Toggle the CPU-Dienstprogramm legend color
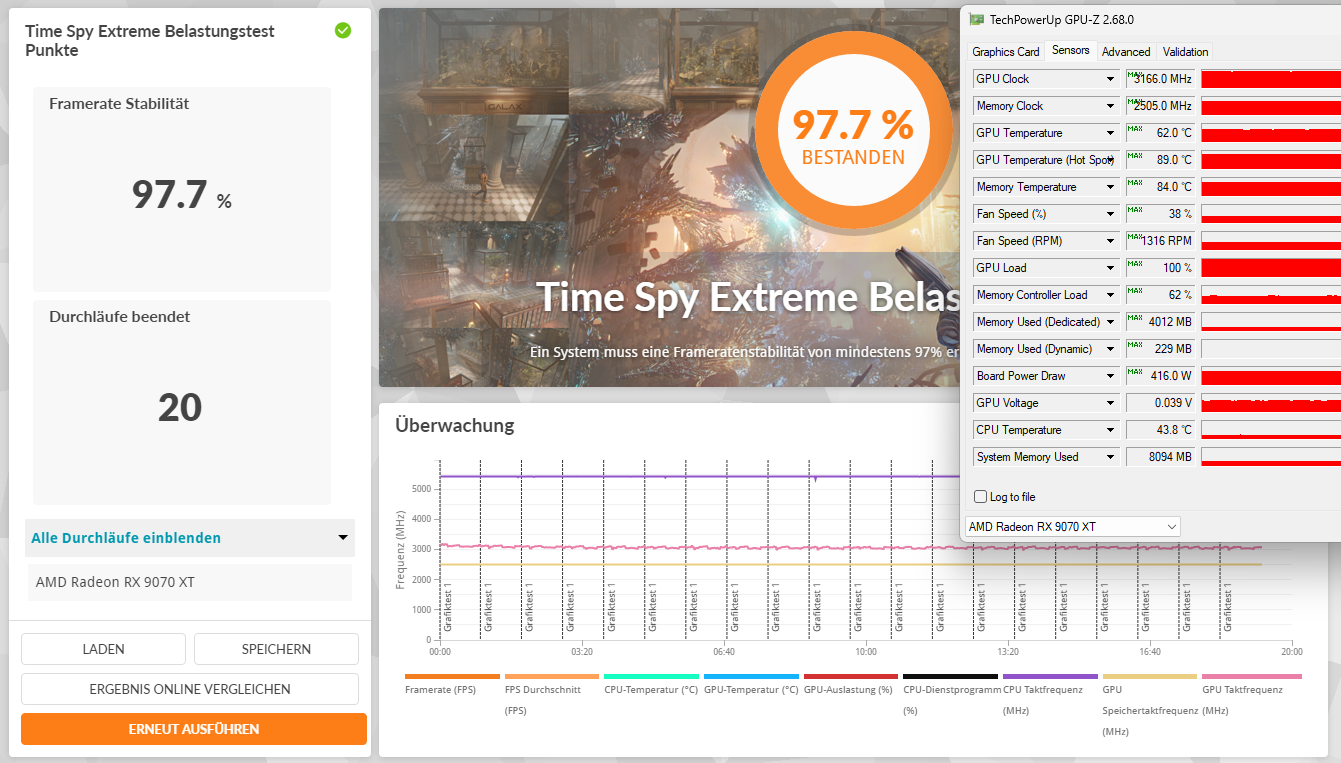 pyautogui.click(x=950, y=677)
